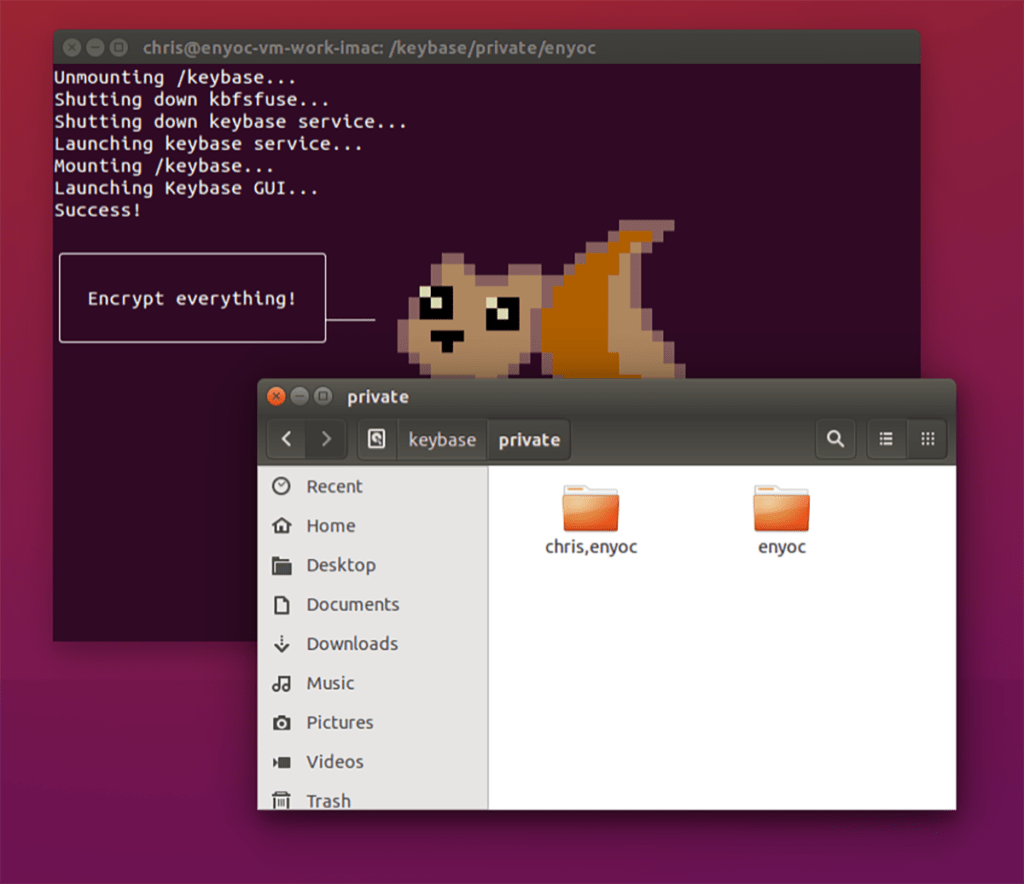Screen dimensions: 1024x884
Task: Click the private breadcrumb tab
Action: coord(529,439)
